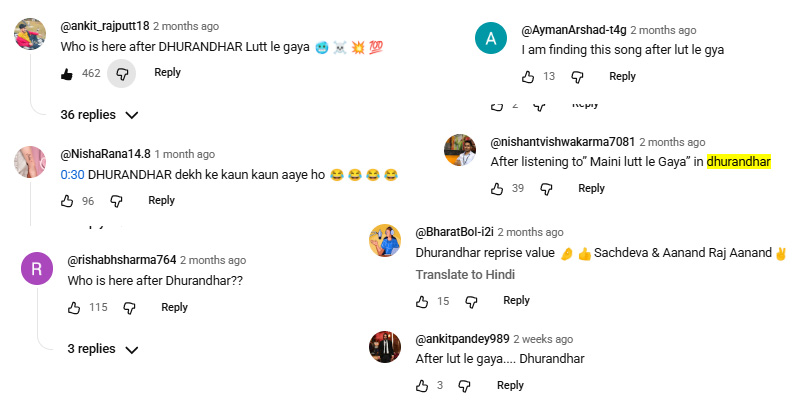800x400 pixels.
Task: Open @nishantvishwakarma7081's channel handle
Action: click(562, 142)
